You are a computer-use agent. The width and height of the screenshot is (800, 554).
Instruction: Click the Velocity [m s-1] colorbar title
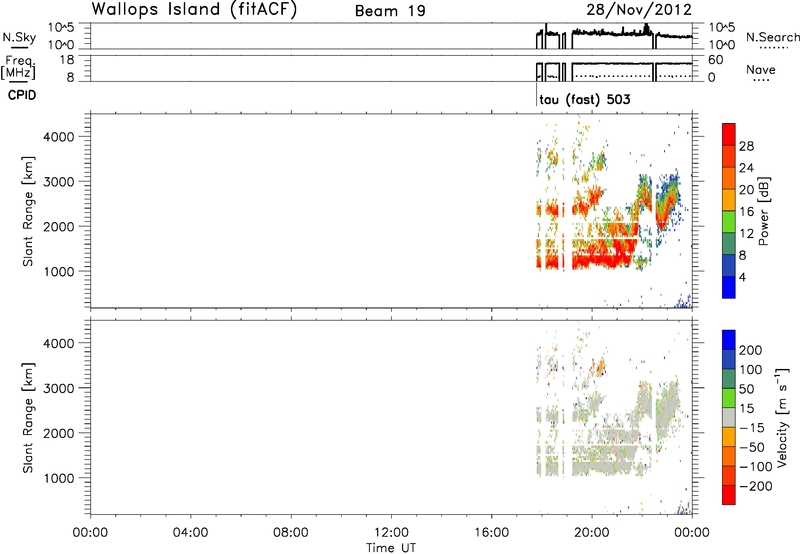[782, 417]
